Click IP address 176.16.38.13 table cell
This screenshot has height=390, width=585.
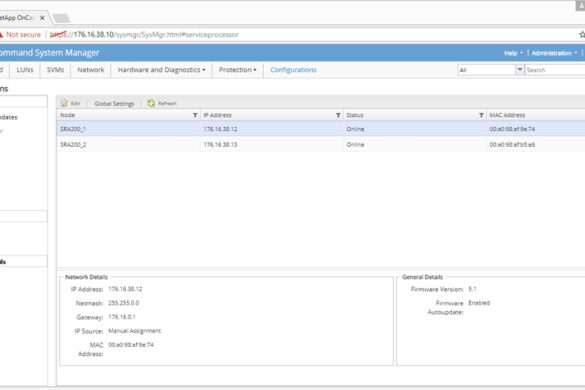pyautogui.click(x=220, y=144)
